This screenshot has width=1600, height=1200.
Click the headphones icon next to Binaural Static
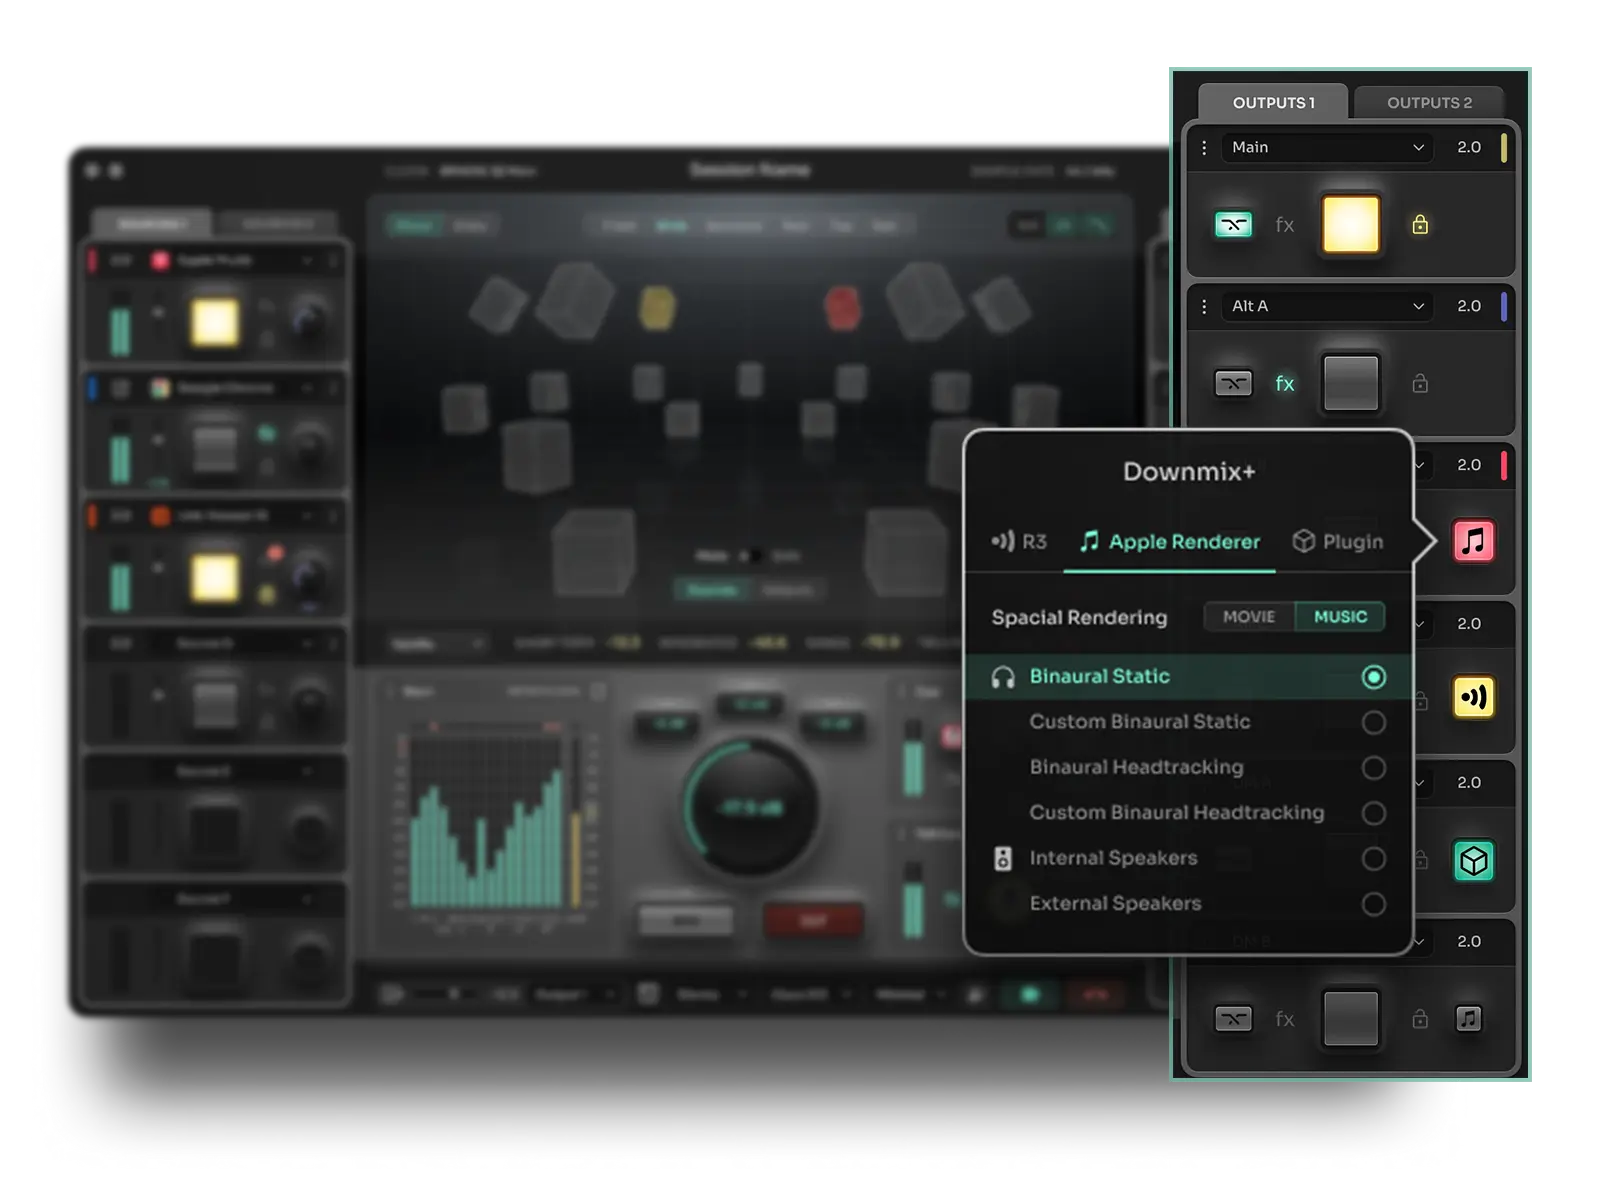pos(1003,676)
